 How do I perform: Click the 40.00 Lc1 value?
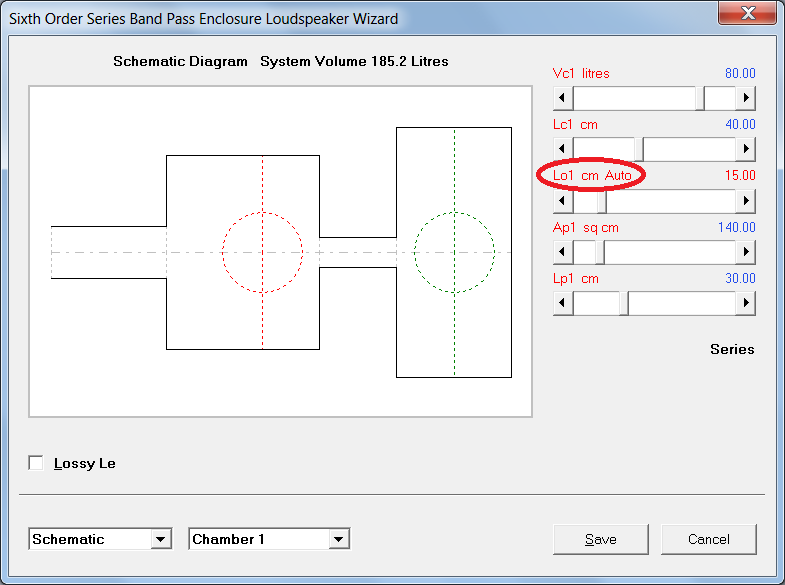(740, 125)
